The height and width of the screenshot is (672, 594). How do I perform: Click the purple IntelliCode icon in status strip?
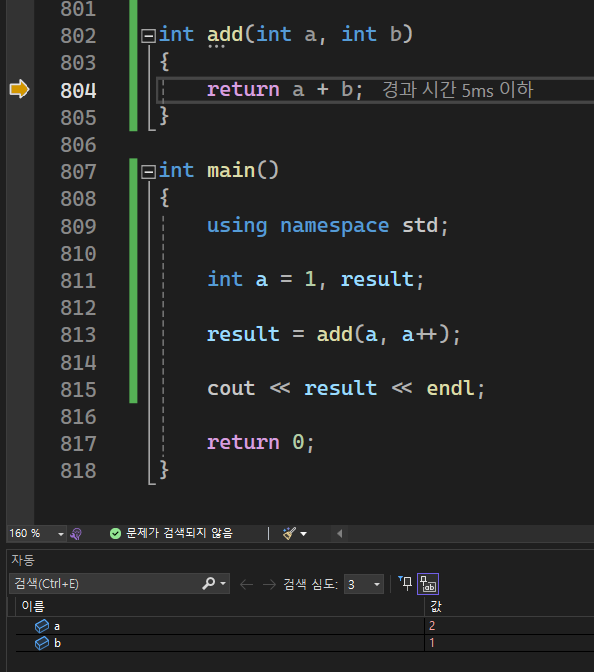pos(76,534)
